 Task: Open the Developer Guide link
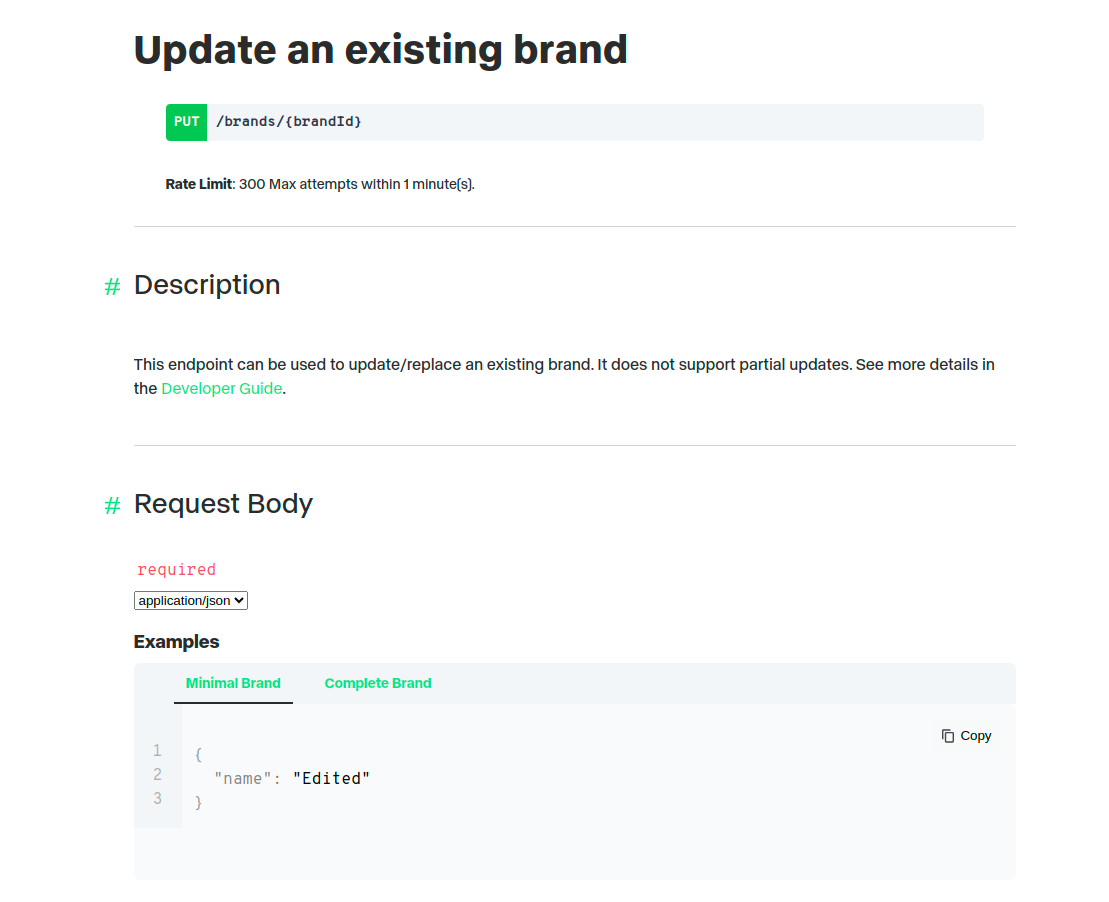tap(222, 389)
